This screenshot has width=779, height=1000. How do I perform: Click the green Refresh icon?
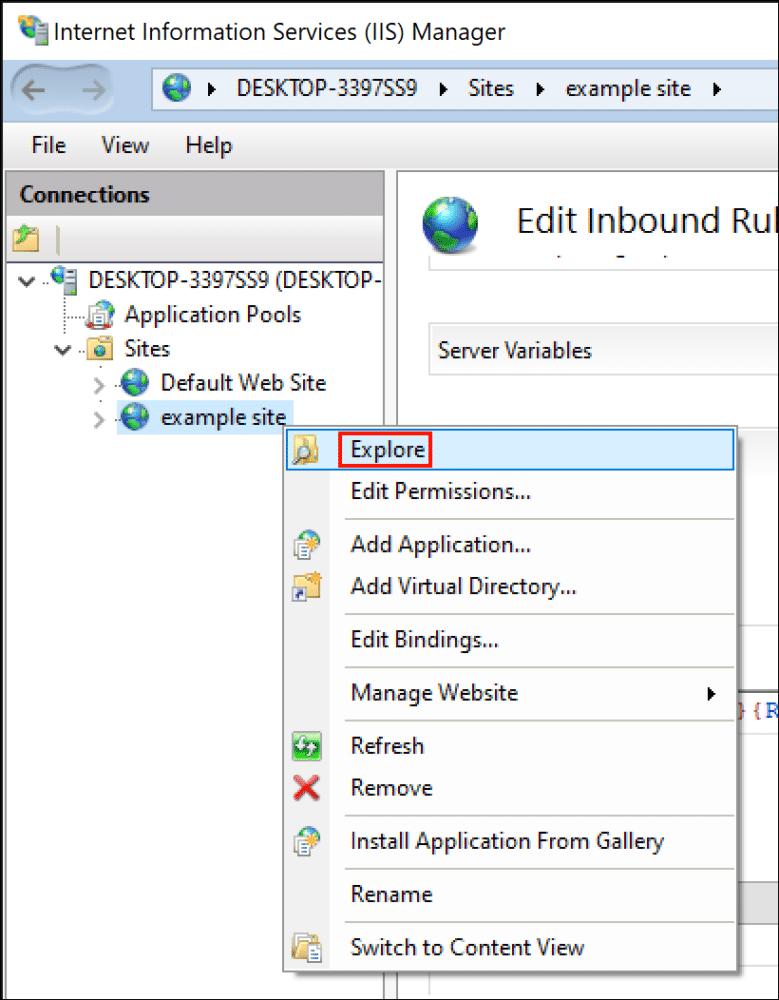309,745
